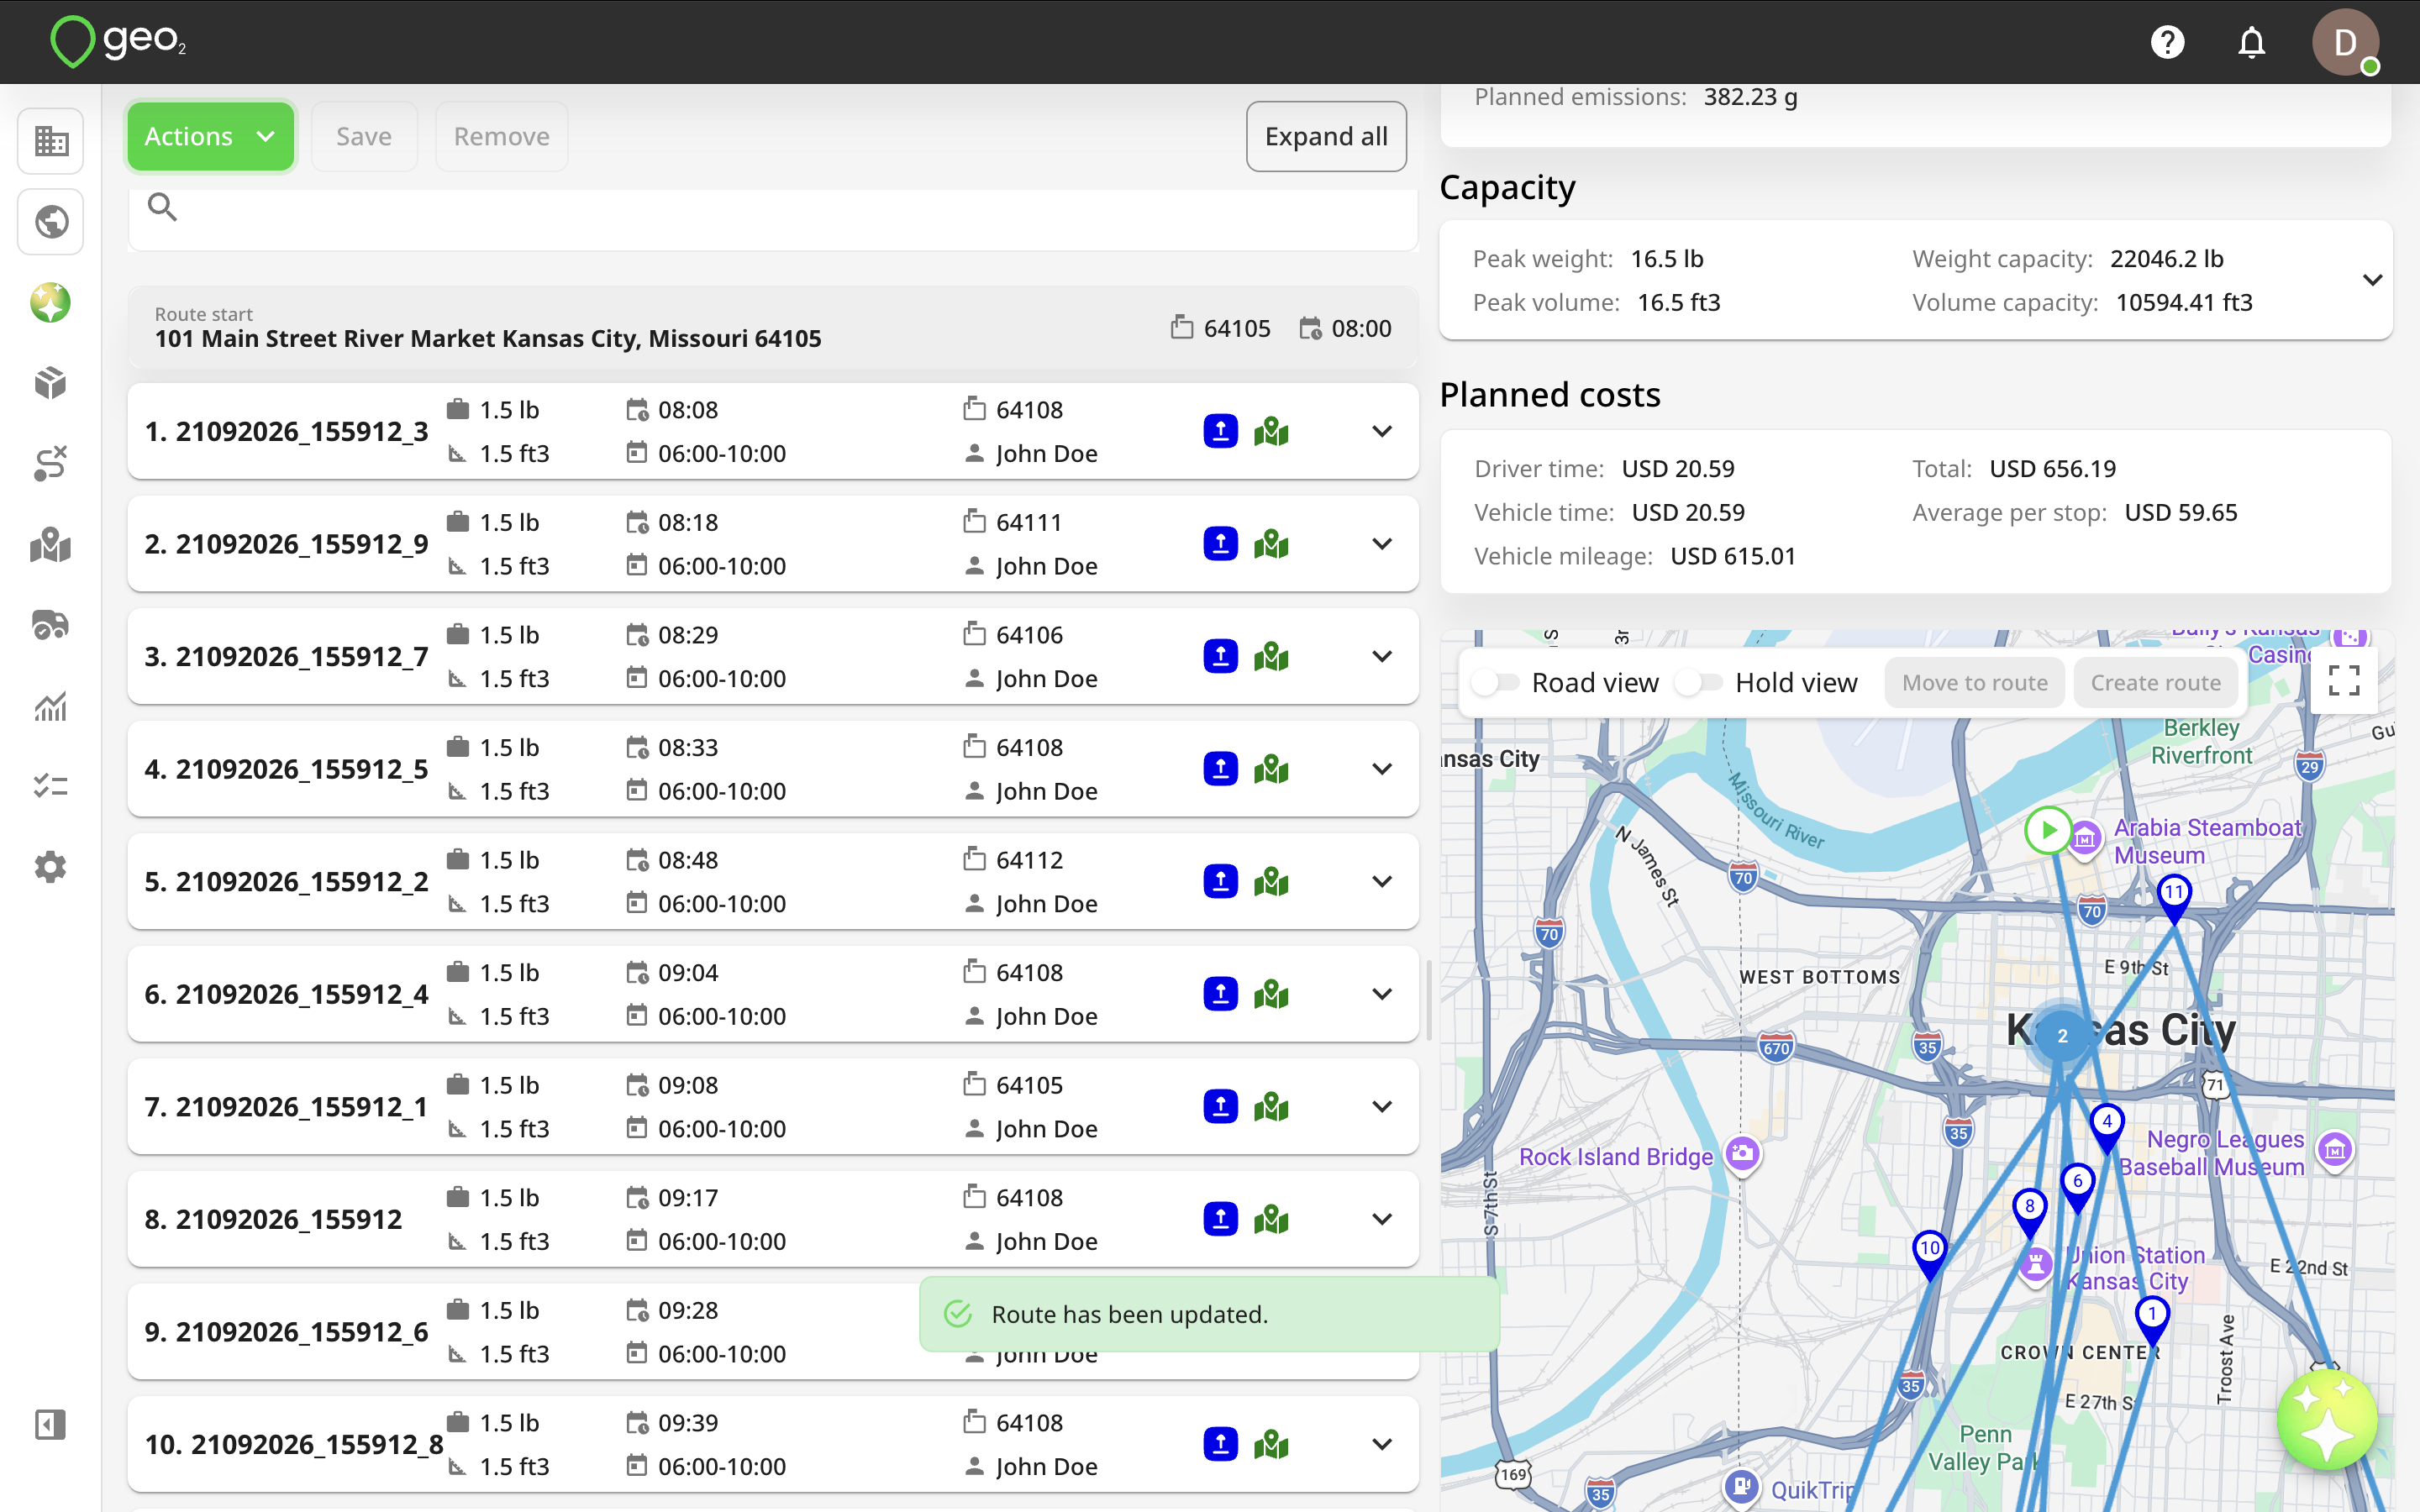
Task: Open the route with X sidebar icon
Action: tap(51, 464)
